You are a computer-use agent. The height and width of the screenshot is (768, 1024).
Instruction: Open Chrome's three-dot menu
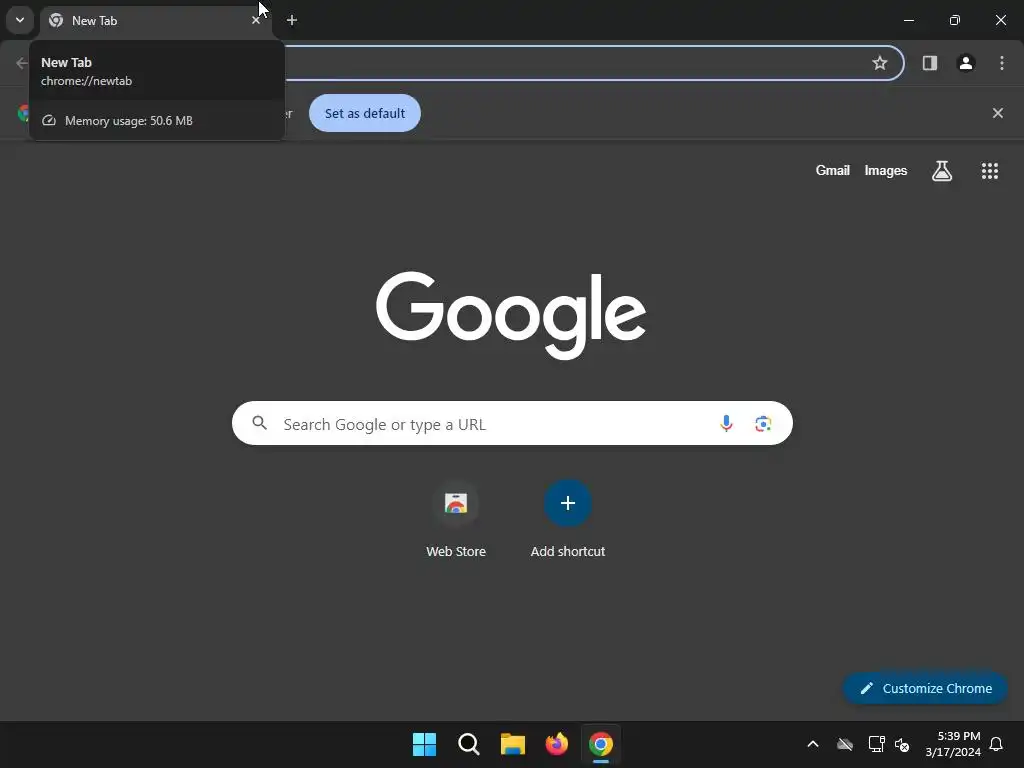click(1002, 63)
